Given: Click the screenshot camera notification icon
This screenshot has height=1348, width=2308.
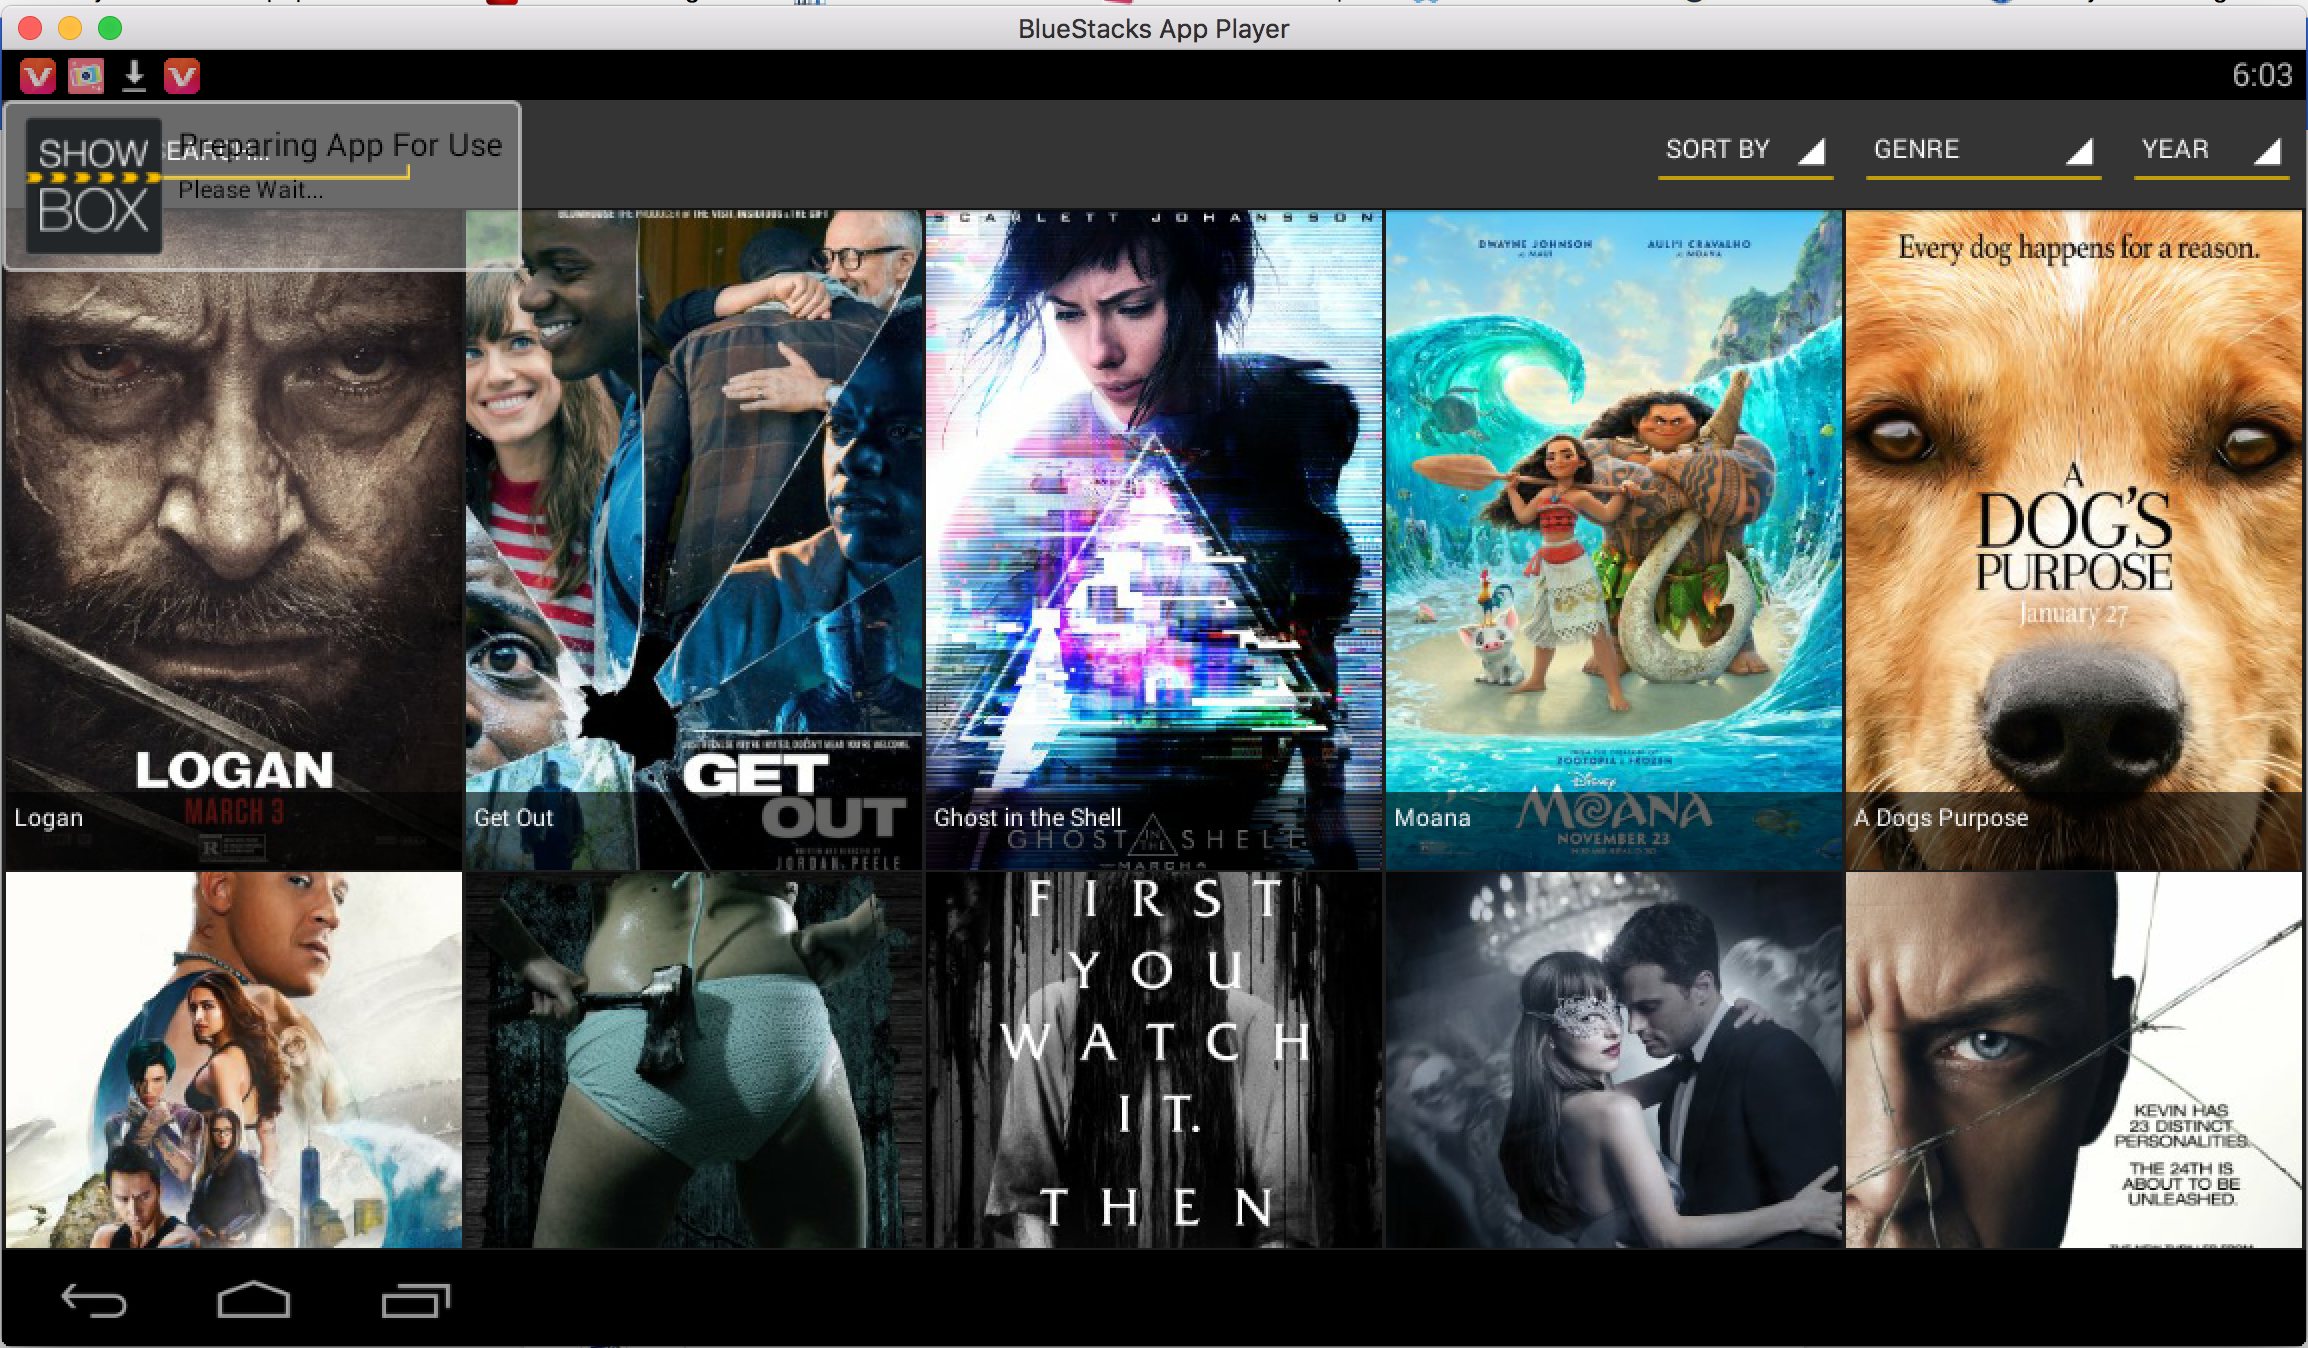Looking at the screenshot, I should (86, 76).
